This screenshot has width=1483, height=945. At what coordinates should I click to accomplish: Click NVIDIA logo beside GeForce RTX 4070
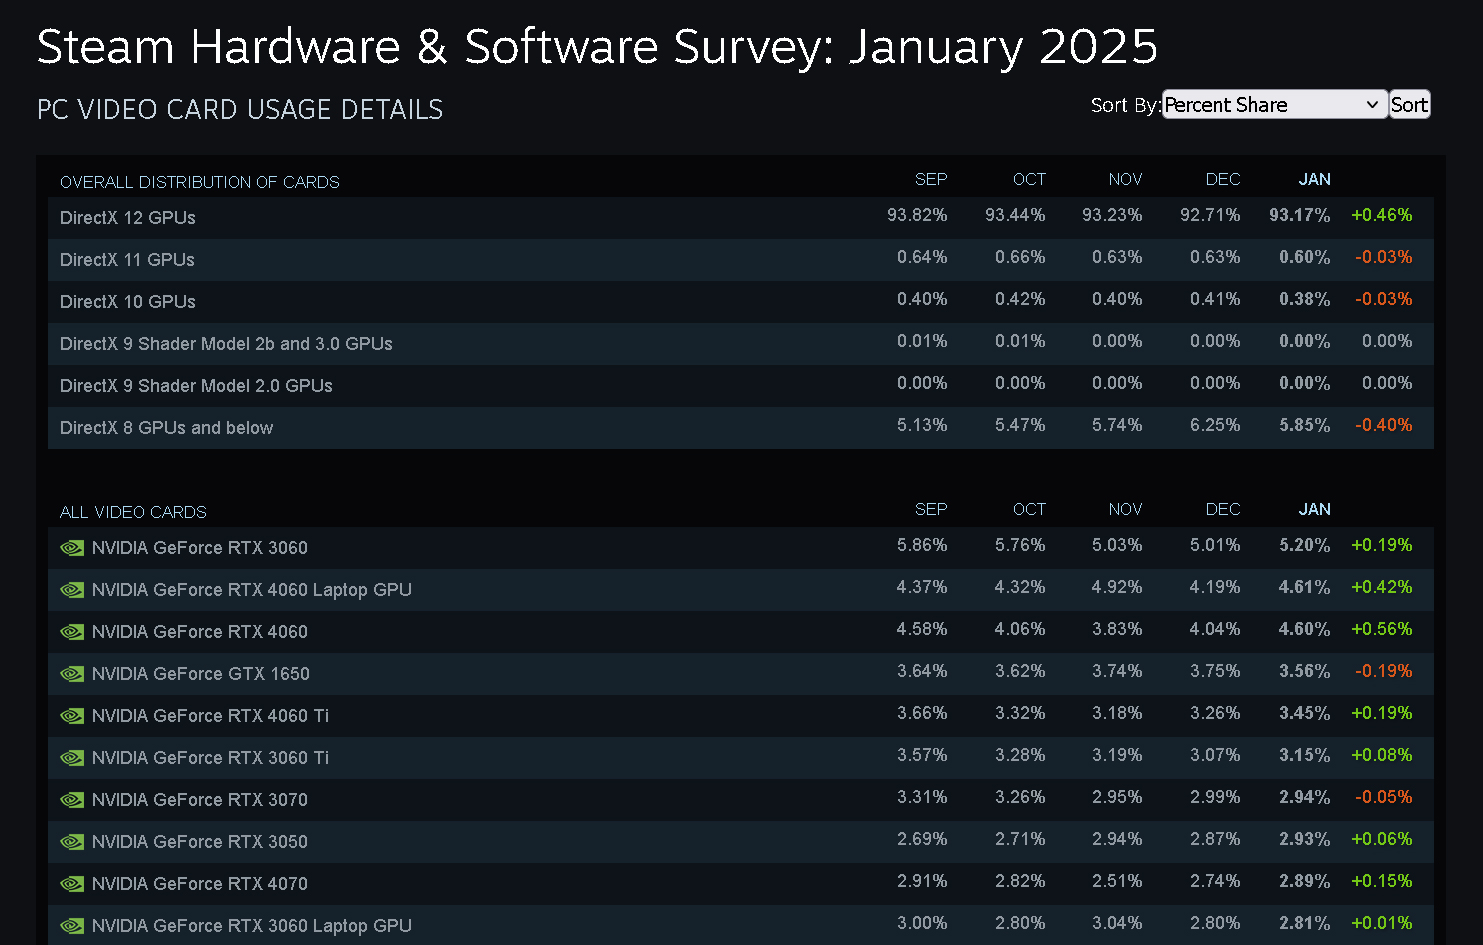[x=72, y=884]
